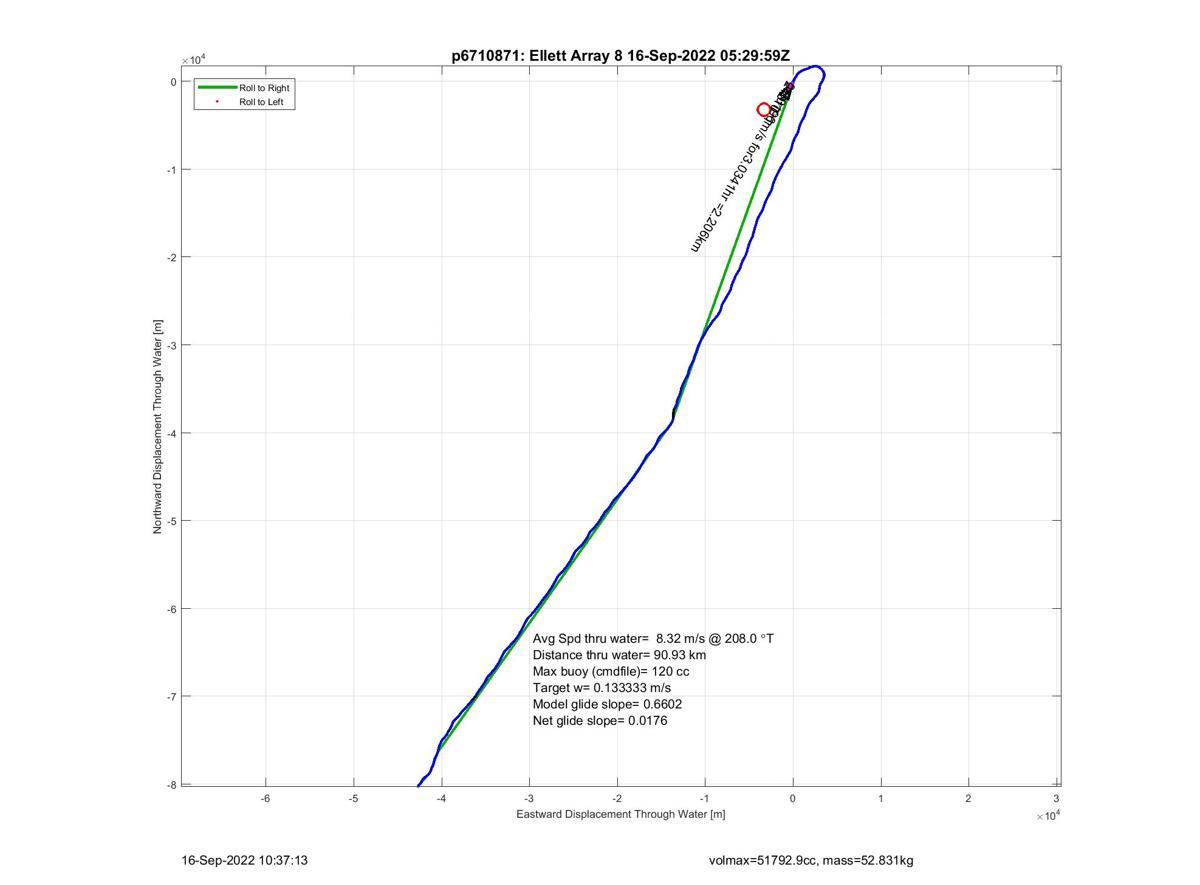Click the x-axis tick label '2'
The width and height of the screenshot is (1200, 885).
(x=969, y=798)
